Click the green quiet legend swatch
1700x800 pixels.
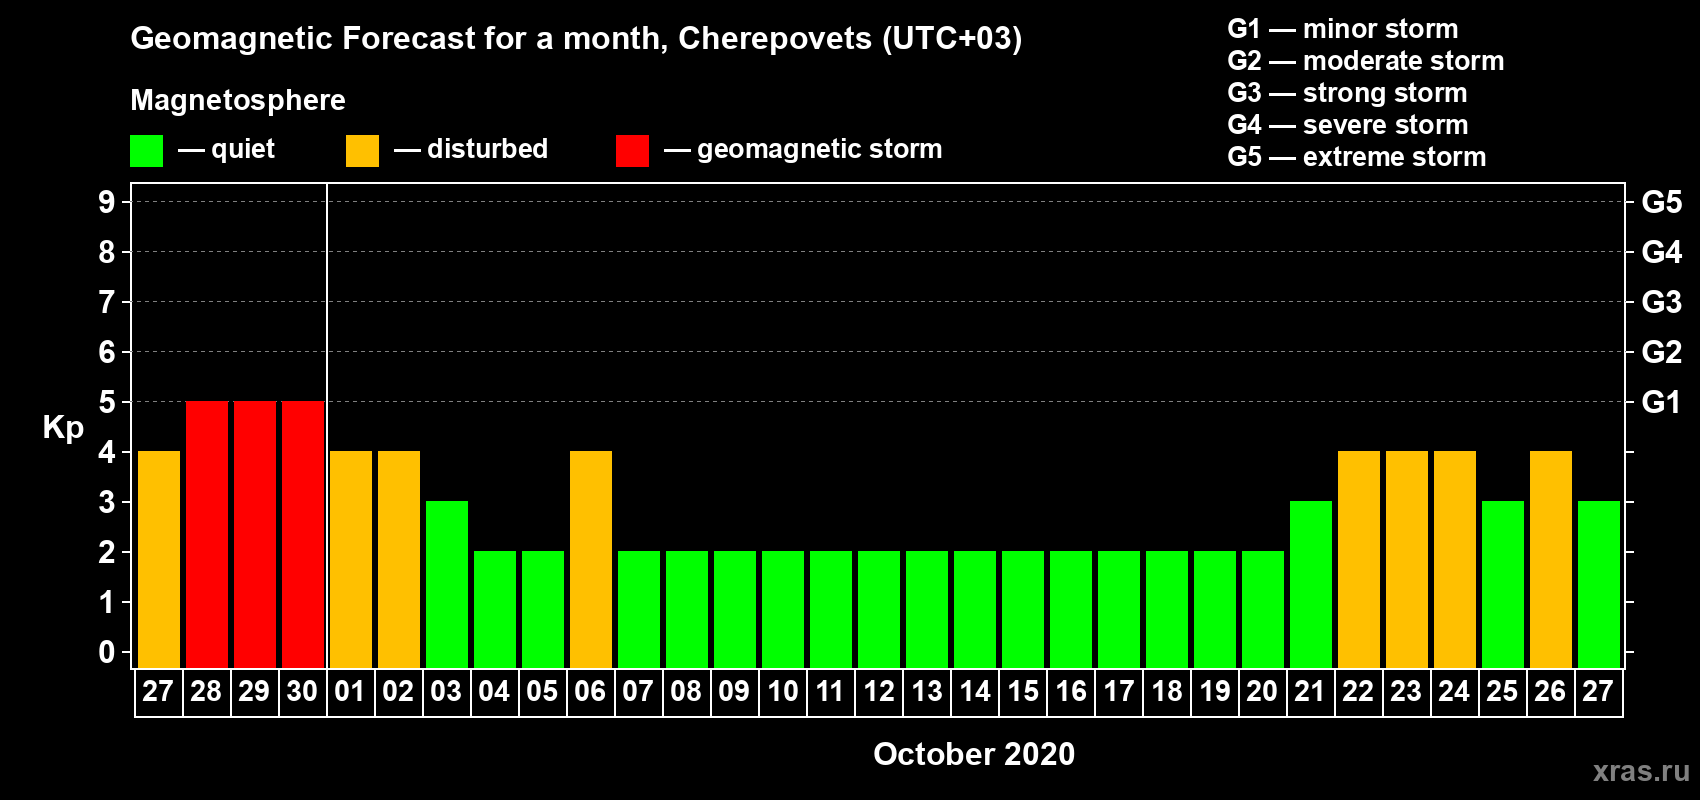(146, 151)
